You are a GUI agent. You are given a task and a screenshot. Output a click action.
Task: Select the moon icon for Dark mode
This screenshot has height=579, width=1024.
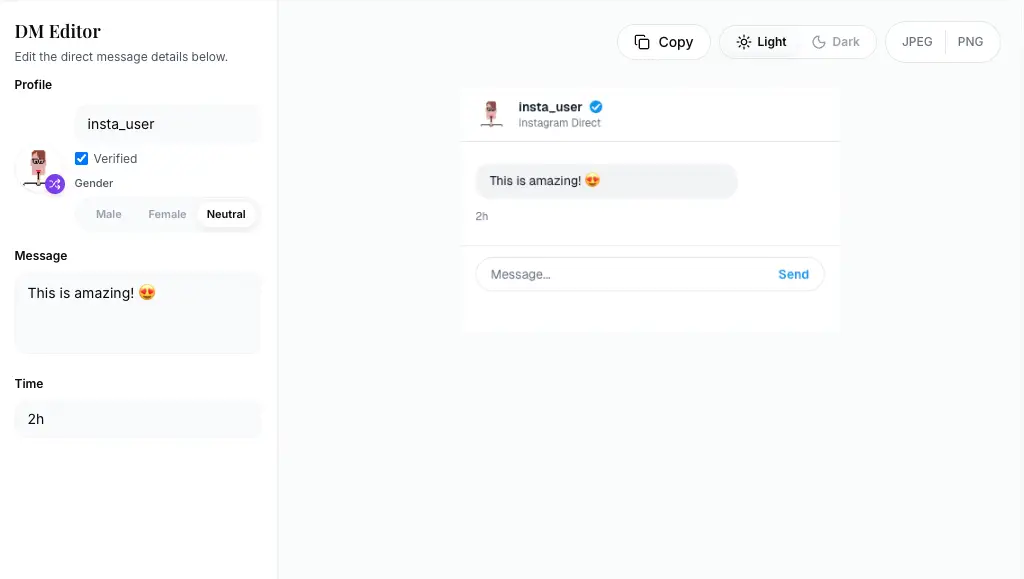820,42
